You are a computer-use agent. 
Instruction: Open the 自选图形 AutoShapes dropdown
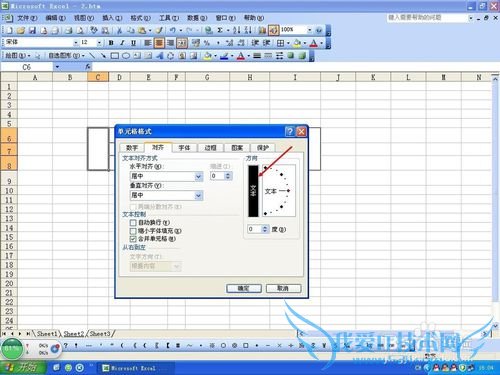point(67,56)
